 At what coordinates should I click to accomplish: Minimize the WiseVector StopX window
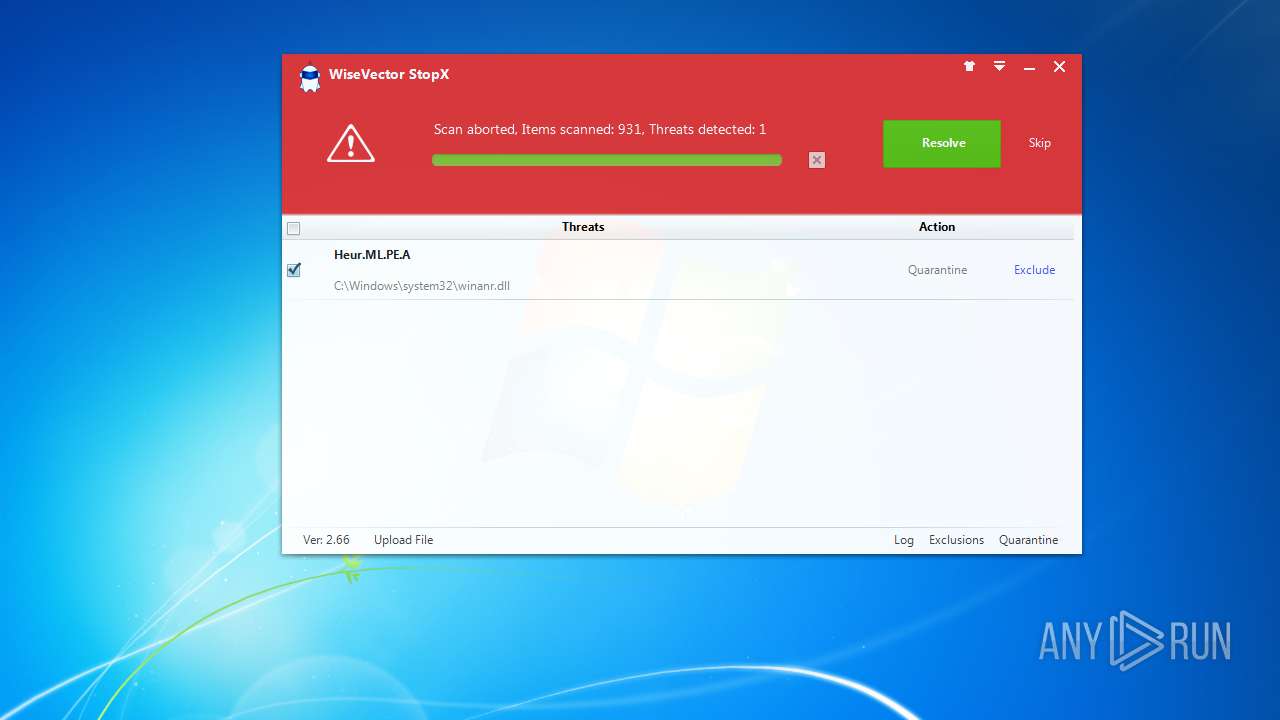1029,67
